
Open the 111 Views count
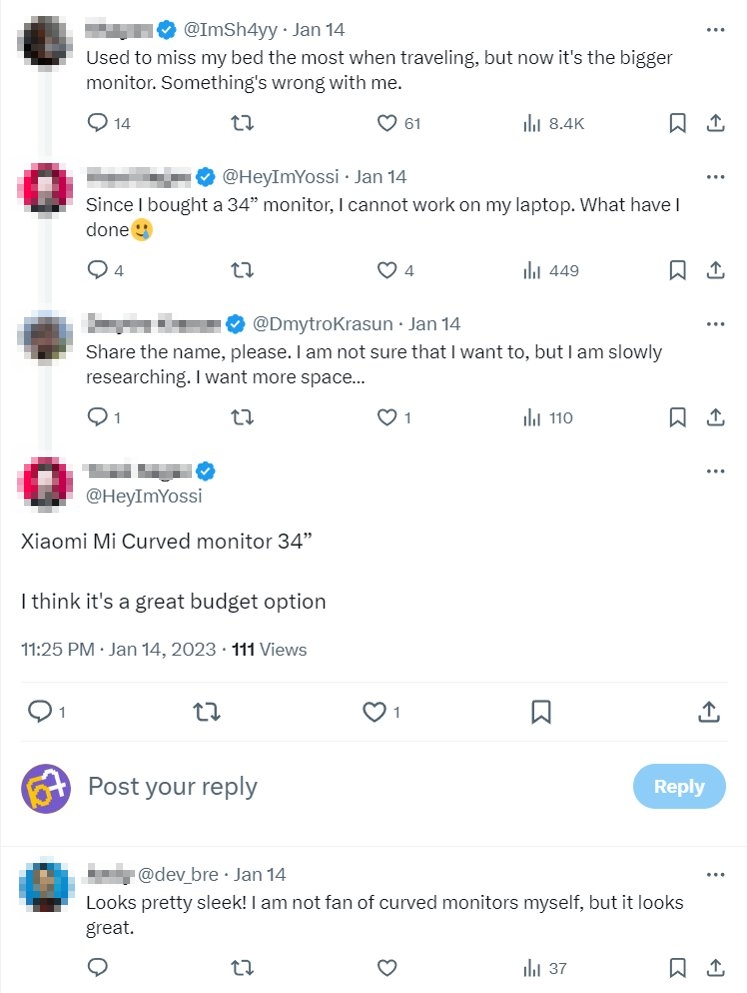tap(269, 649)
